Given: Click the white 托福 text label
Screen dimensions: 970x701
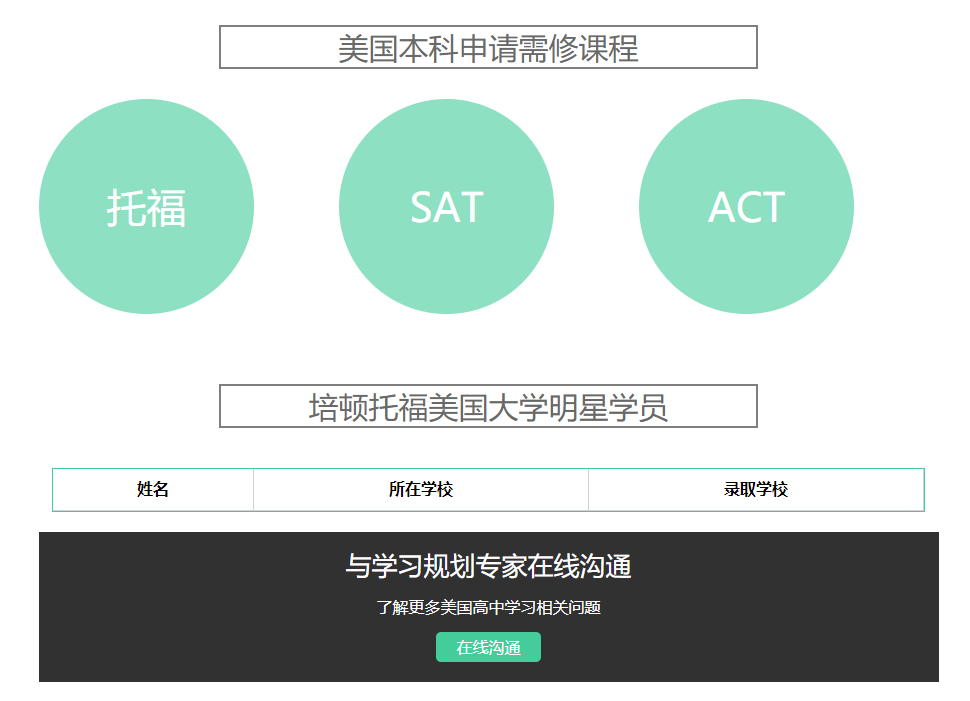Looking at the screenshot, I should (146, 208).
